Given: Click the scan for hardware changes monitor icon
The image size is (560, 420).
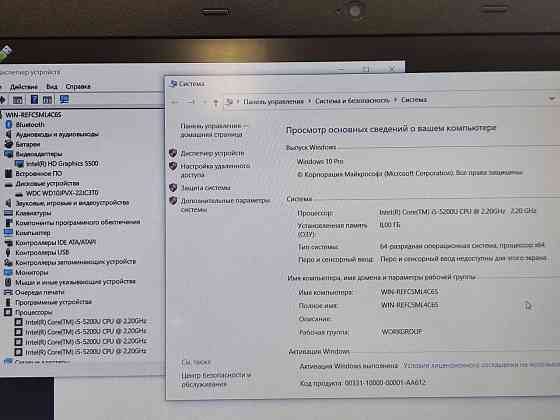Looking at the screenshot, I should (64, 99).
